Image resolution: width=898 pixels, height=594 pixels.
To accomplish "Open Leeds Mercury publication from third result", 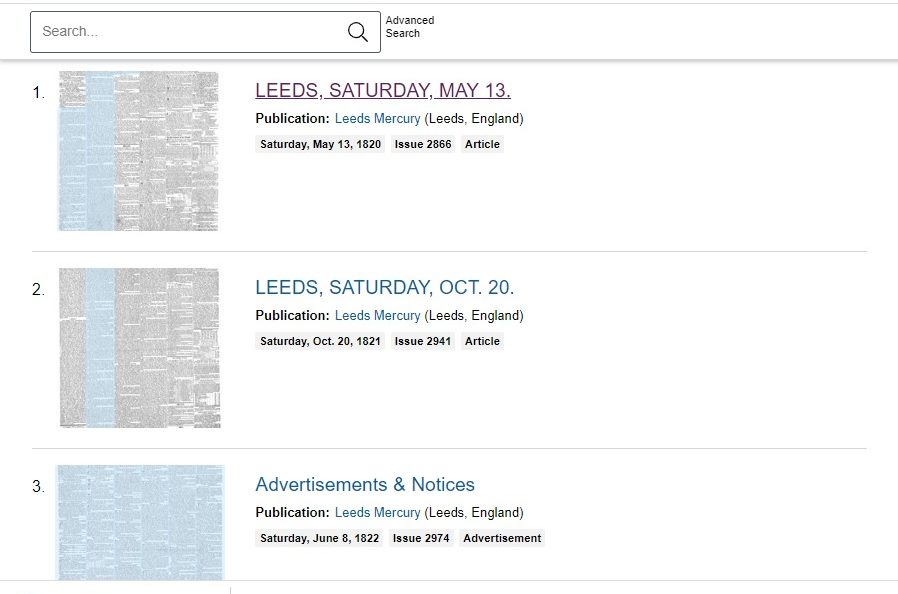I will (x=377, y=512).
